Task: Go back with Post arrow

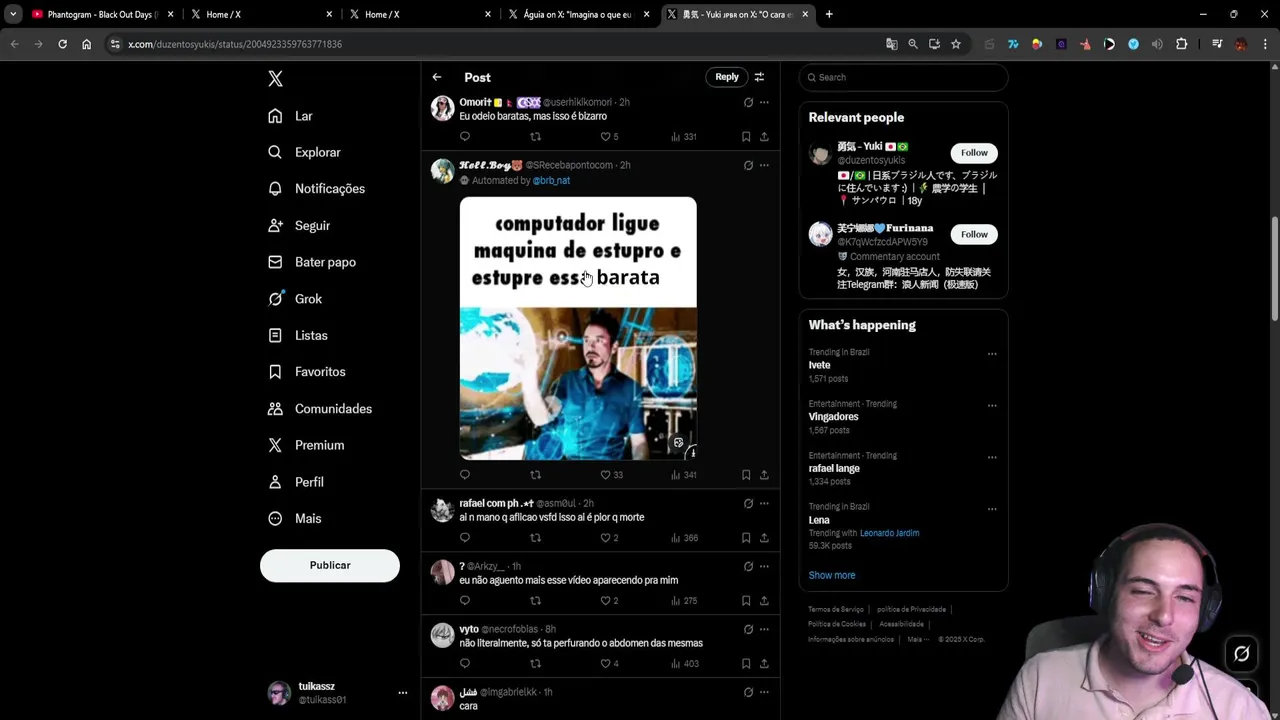Action: 437,77
